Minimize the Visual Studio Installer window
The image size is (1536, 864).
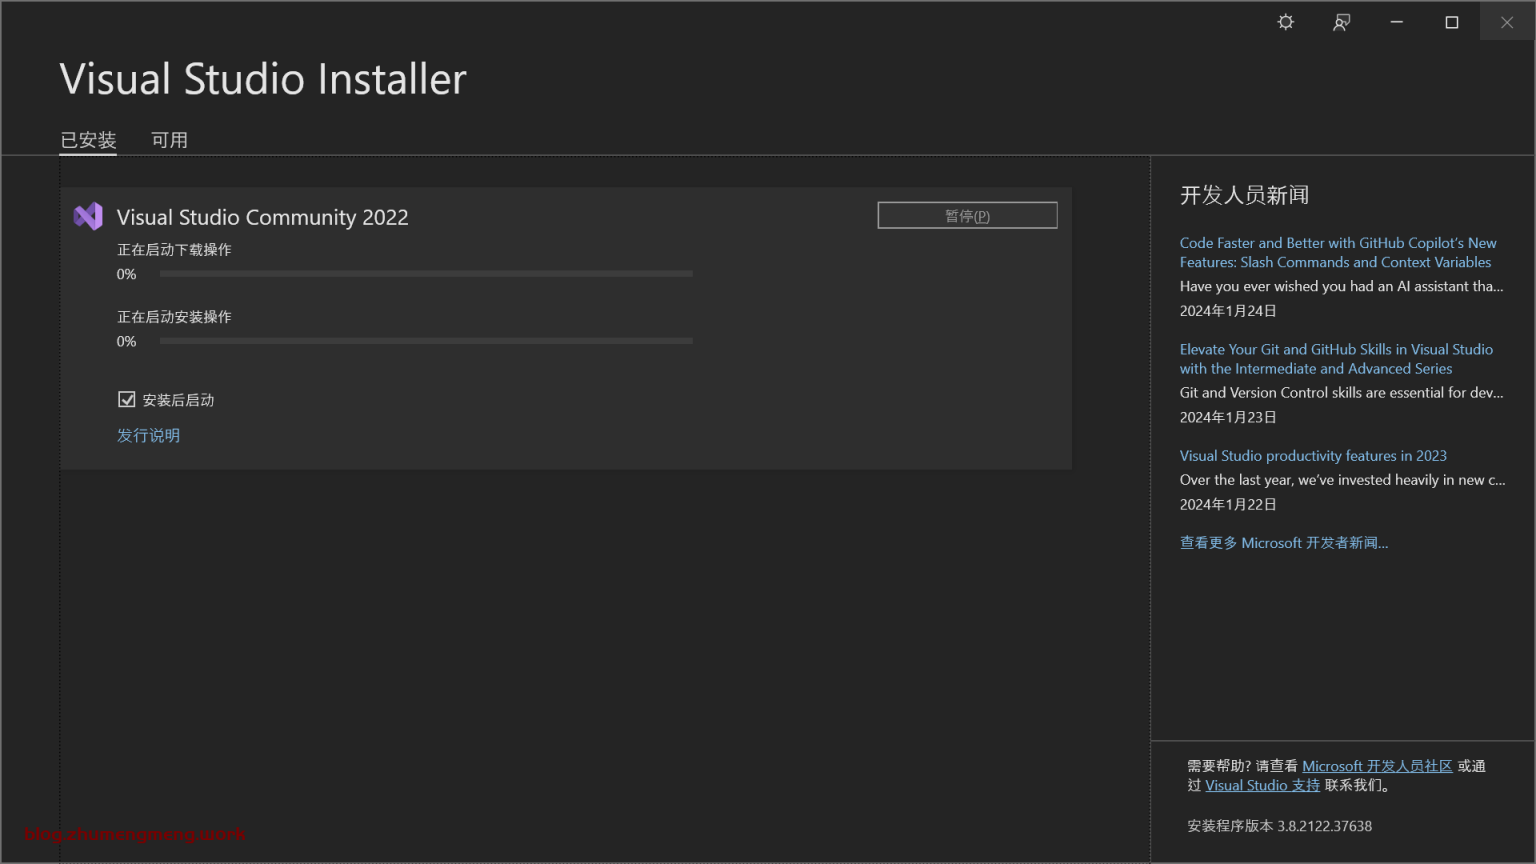pos(1396,22)
